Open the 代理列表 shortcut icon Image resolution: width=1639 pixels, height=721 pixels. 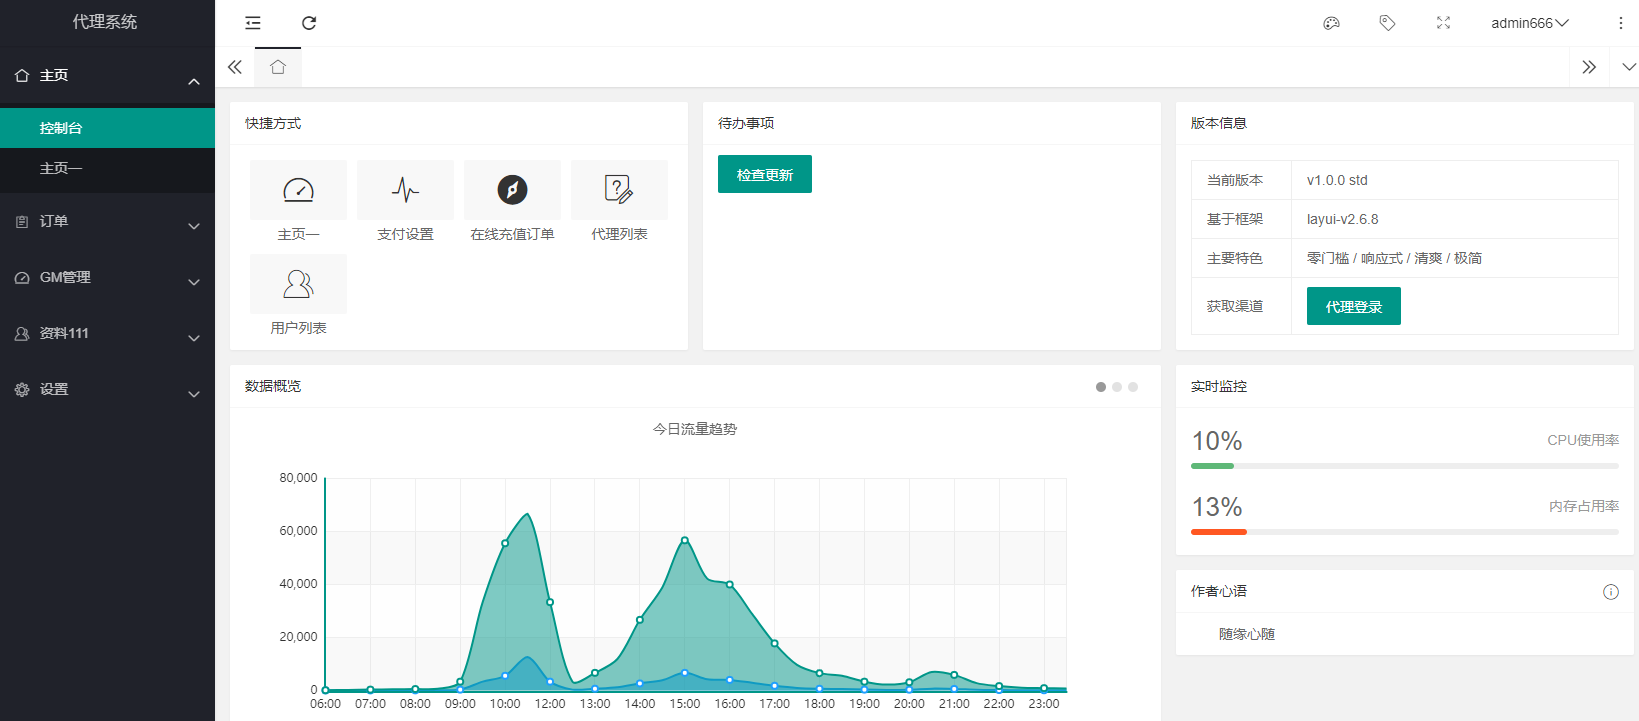pyautogui.click(x=619, y=190)
